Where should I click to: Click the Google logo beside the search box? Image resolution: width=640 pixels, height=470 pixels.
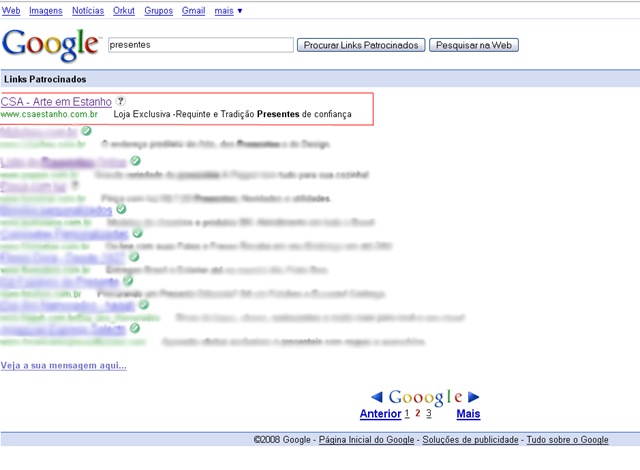point(51,45)
